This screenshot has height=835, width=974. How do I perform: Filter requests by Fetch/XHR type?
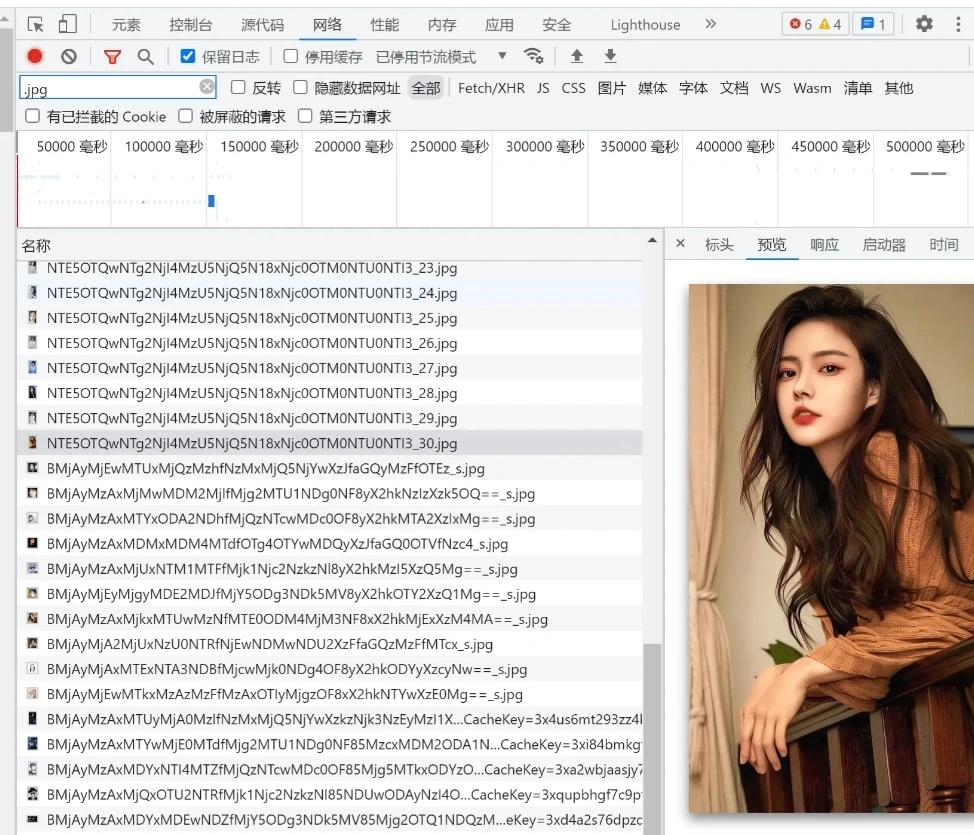click(491, 88)
